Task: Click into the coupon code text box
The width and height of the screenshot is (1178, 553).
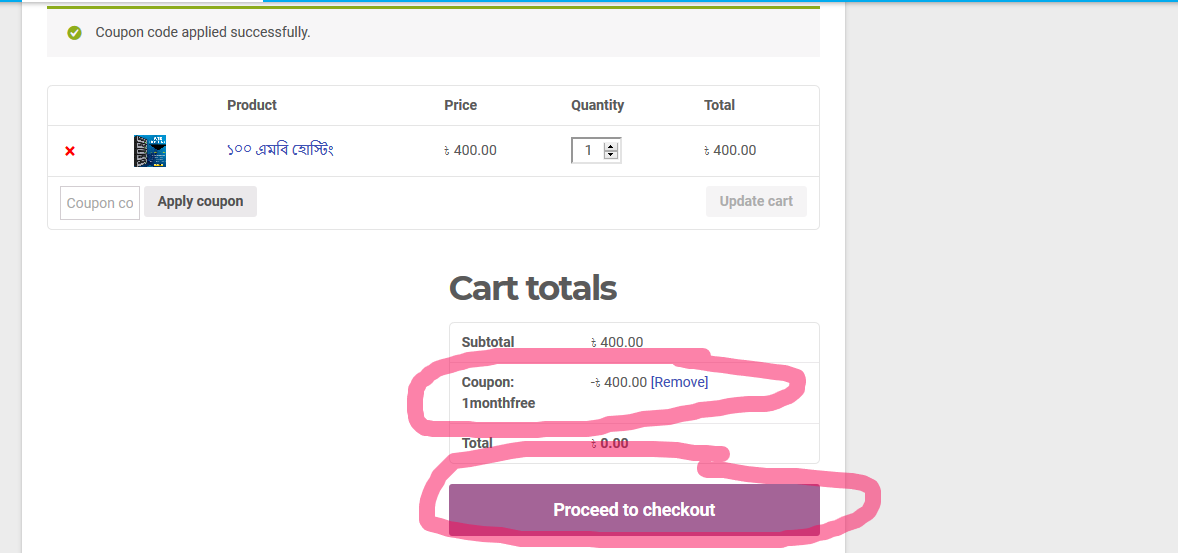Action: pos(100,203)
